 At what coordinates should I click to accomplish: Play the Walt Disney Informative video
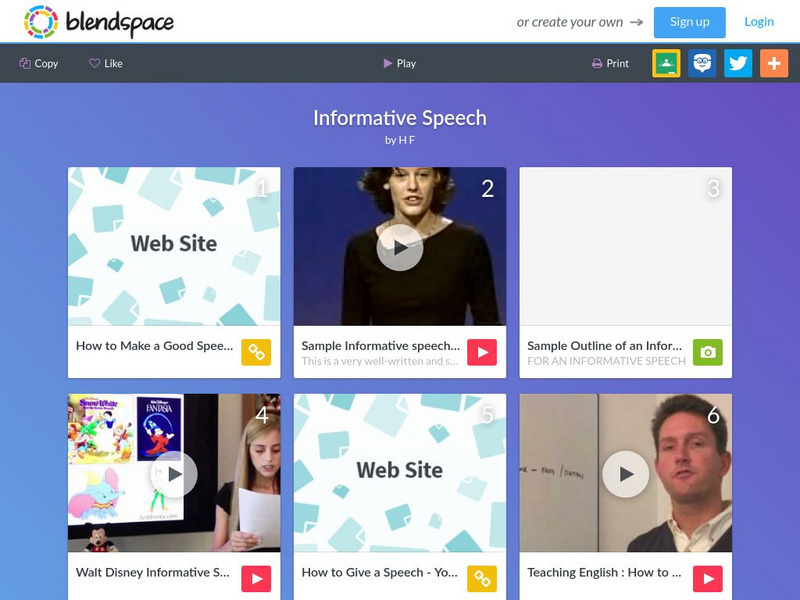pos(174,474)
